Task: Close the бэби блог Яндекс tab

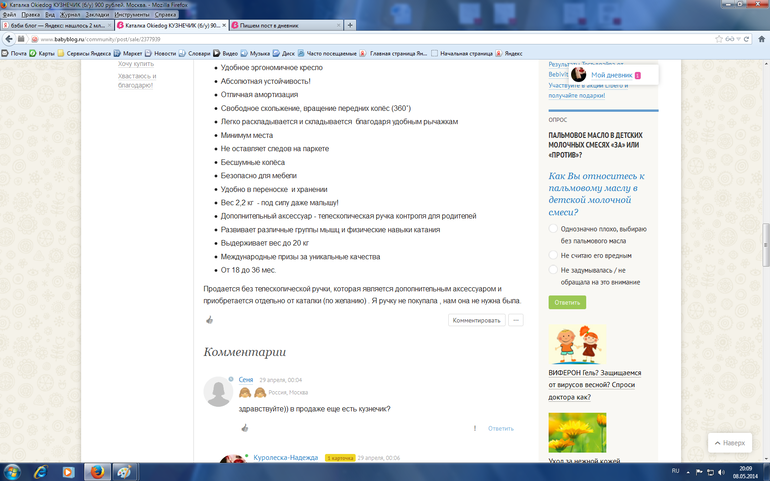Action: pyautogui.click(x=110, y=25)
